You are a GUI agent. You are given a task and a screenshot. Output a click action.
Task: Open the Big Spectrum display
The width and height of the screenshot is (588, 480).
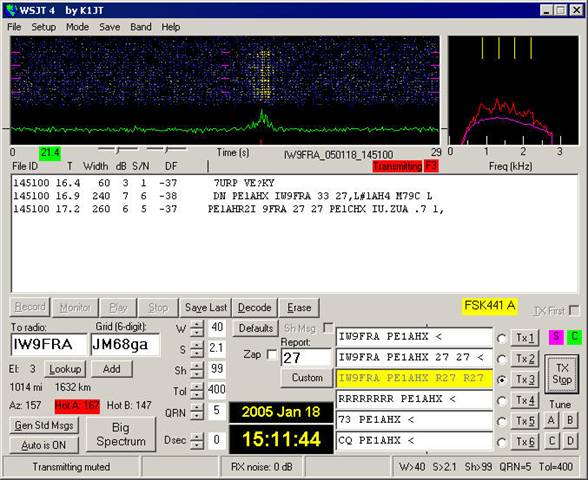[x=121, y=434]
